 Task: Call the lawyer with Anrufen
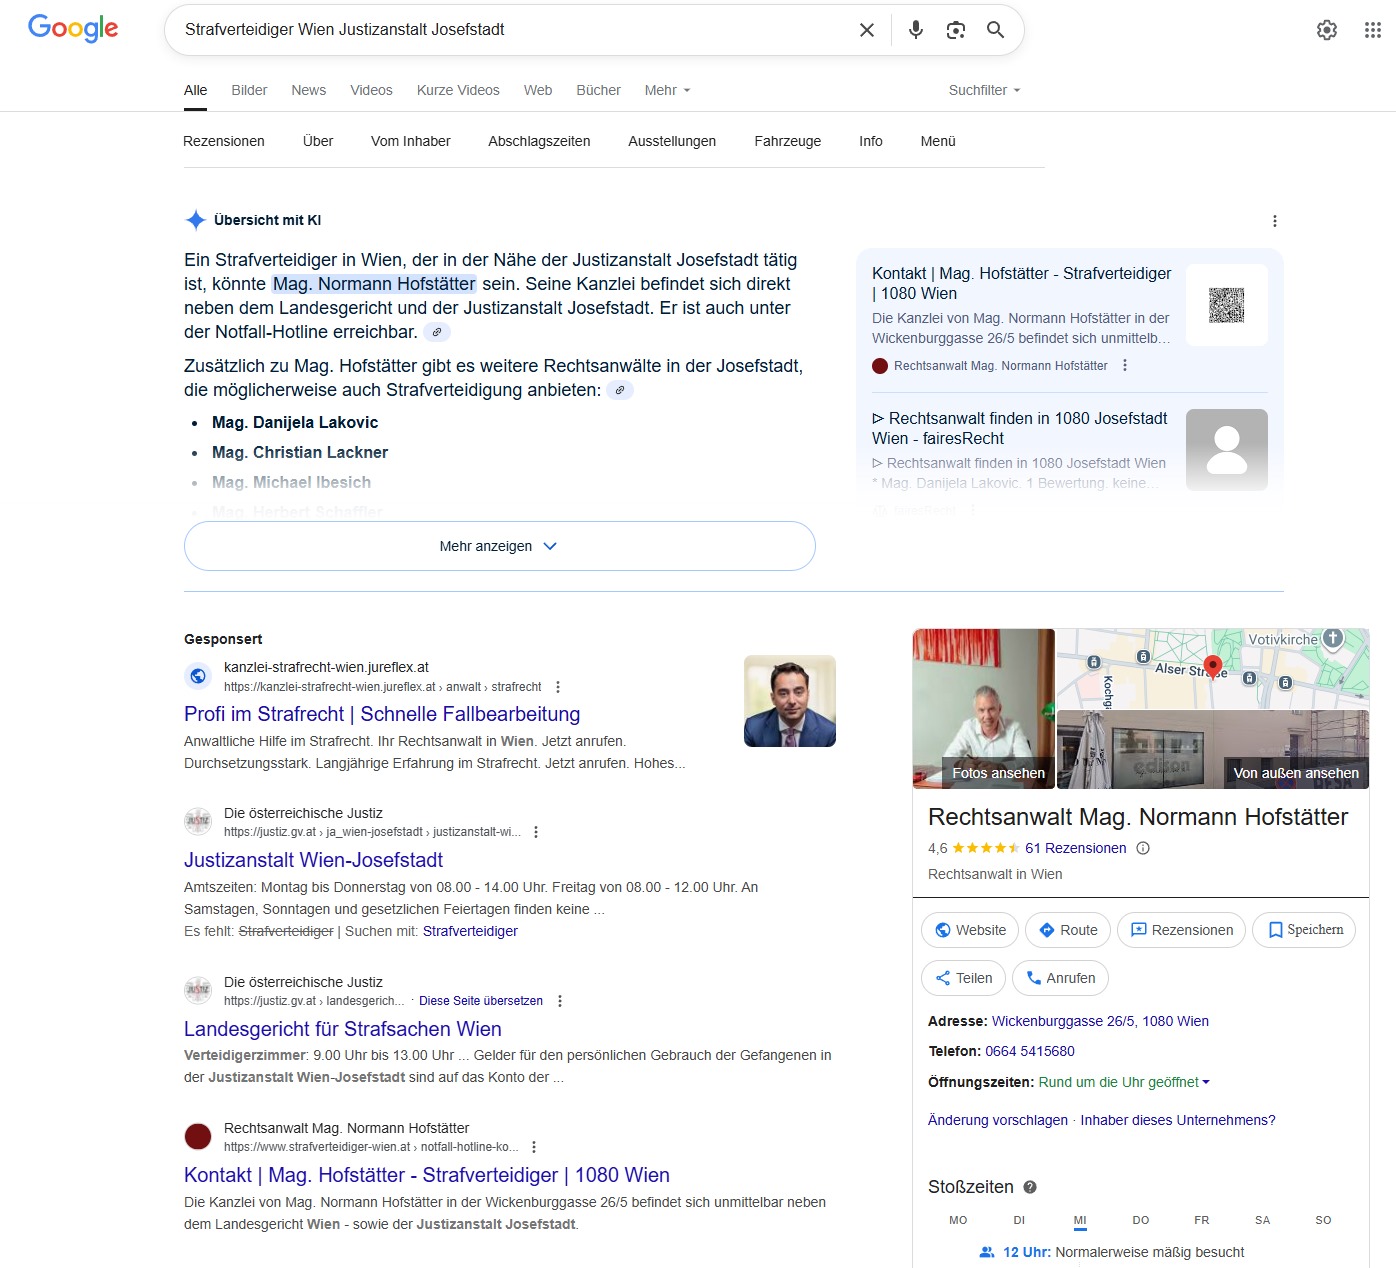1060,978
